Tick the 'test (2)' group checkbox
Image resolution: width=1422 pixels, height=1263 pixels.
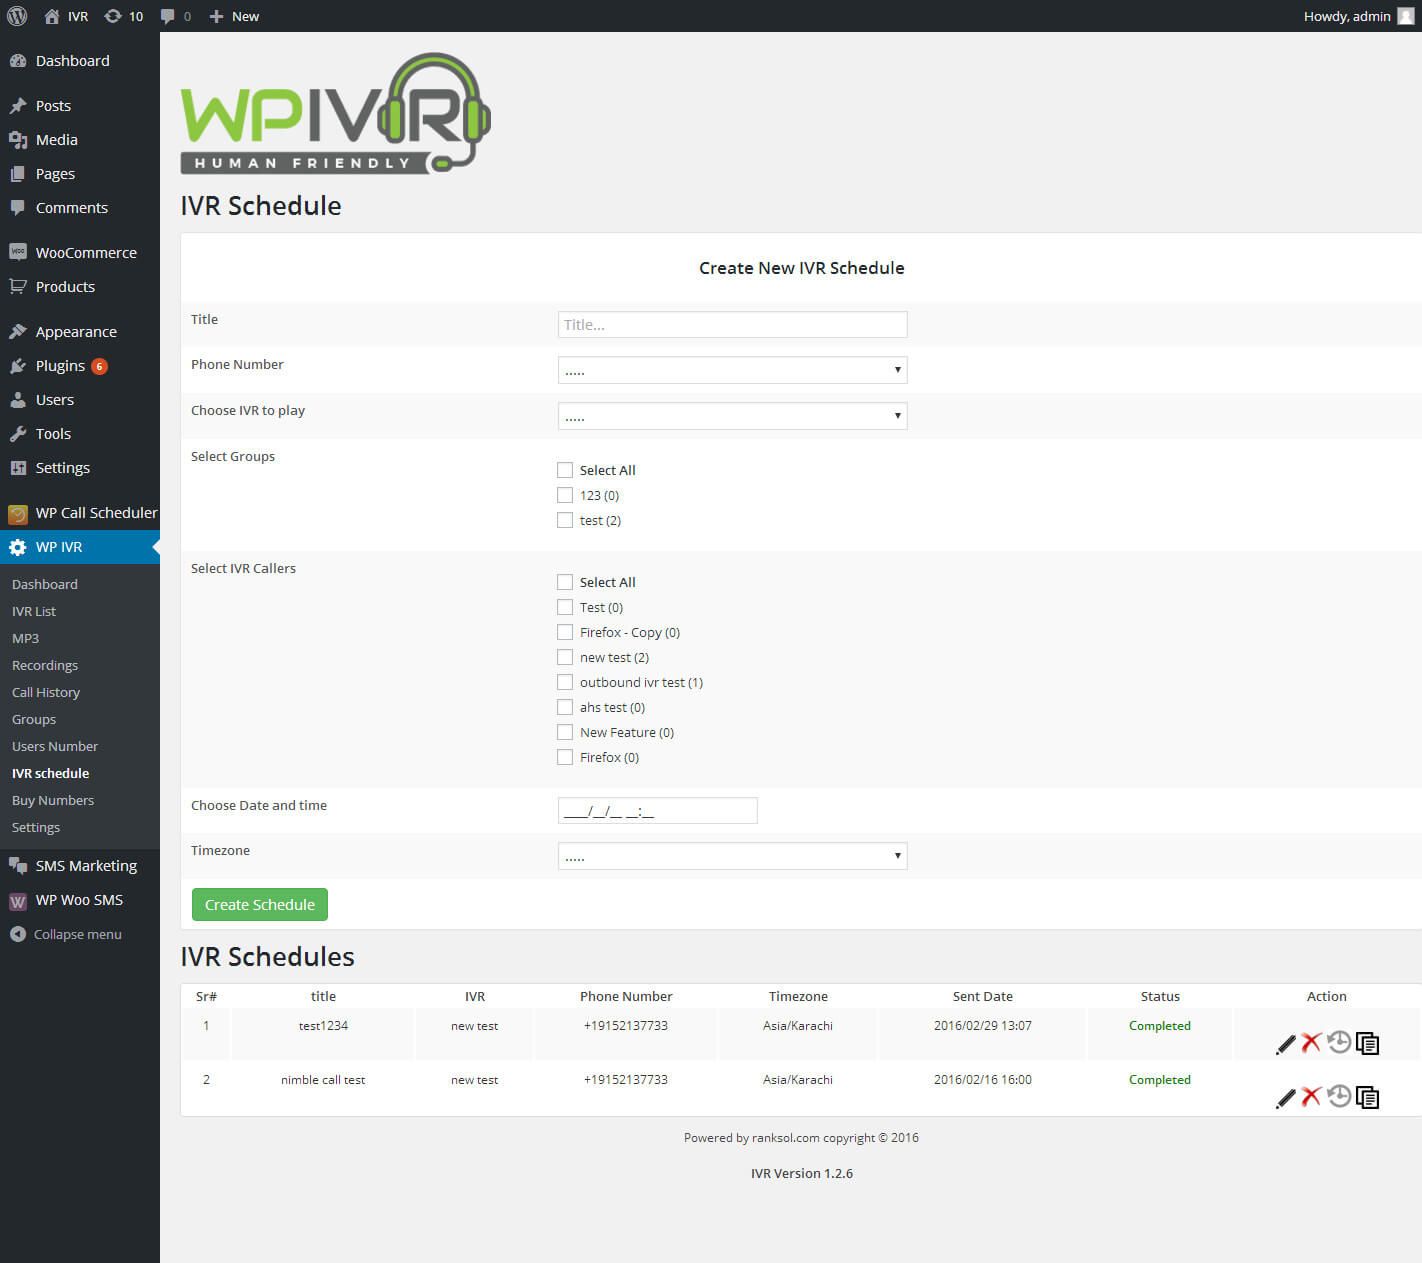(565, 520)
